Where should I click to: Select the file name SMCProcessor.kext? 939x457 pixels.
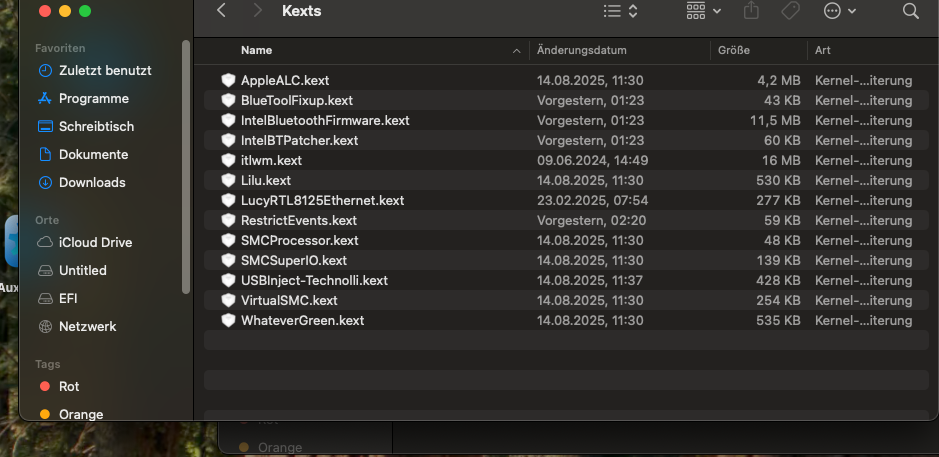click(x=299, y=240)
